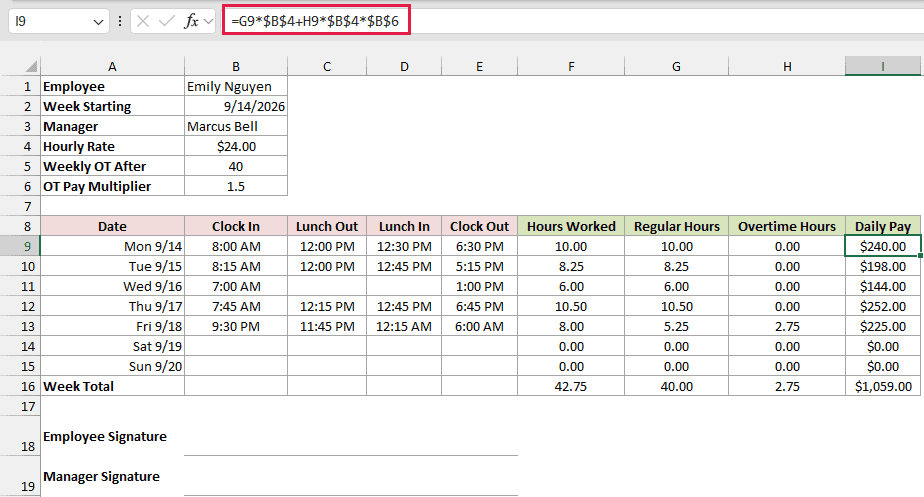Screen dimensions: 924x497
Task: Click the week total hours 42.75
Action: click(x=571, y=386)
